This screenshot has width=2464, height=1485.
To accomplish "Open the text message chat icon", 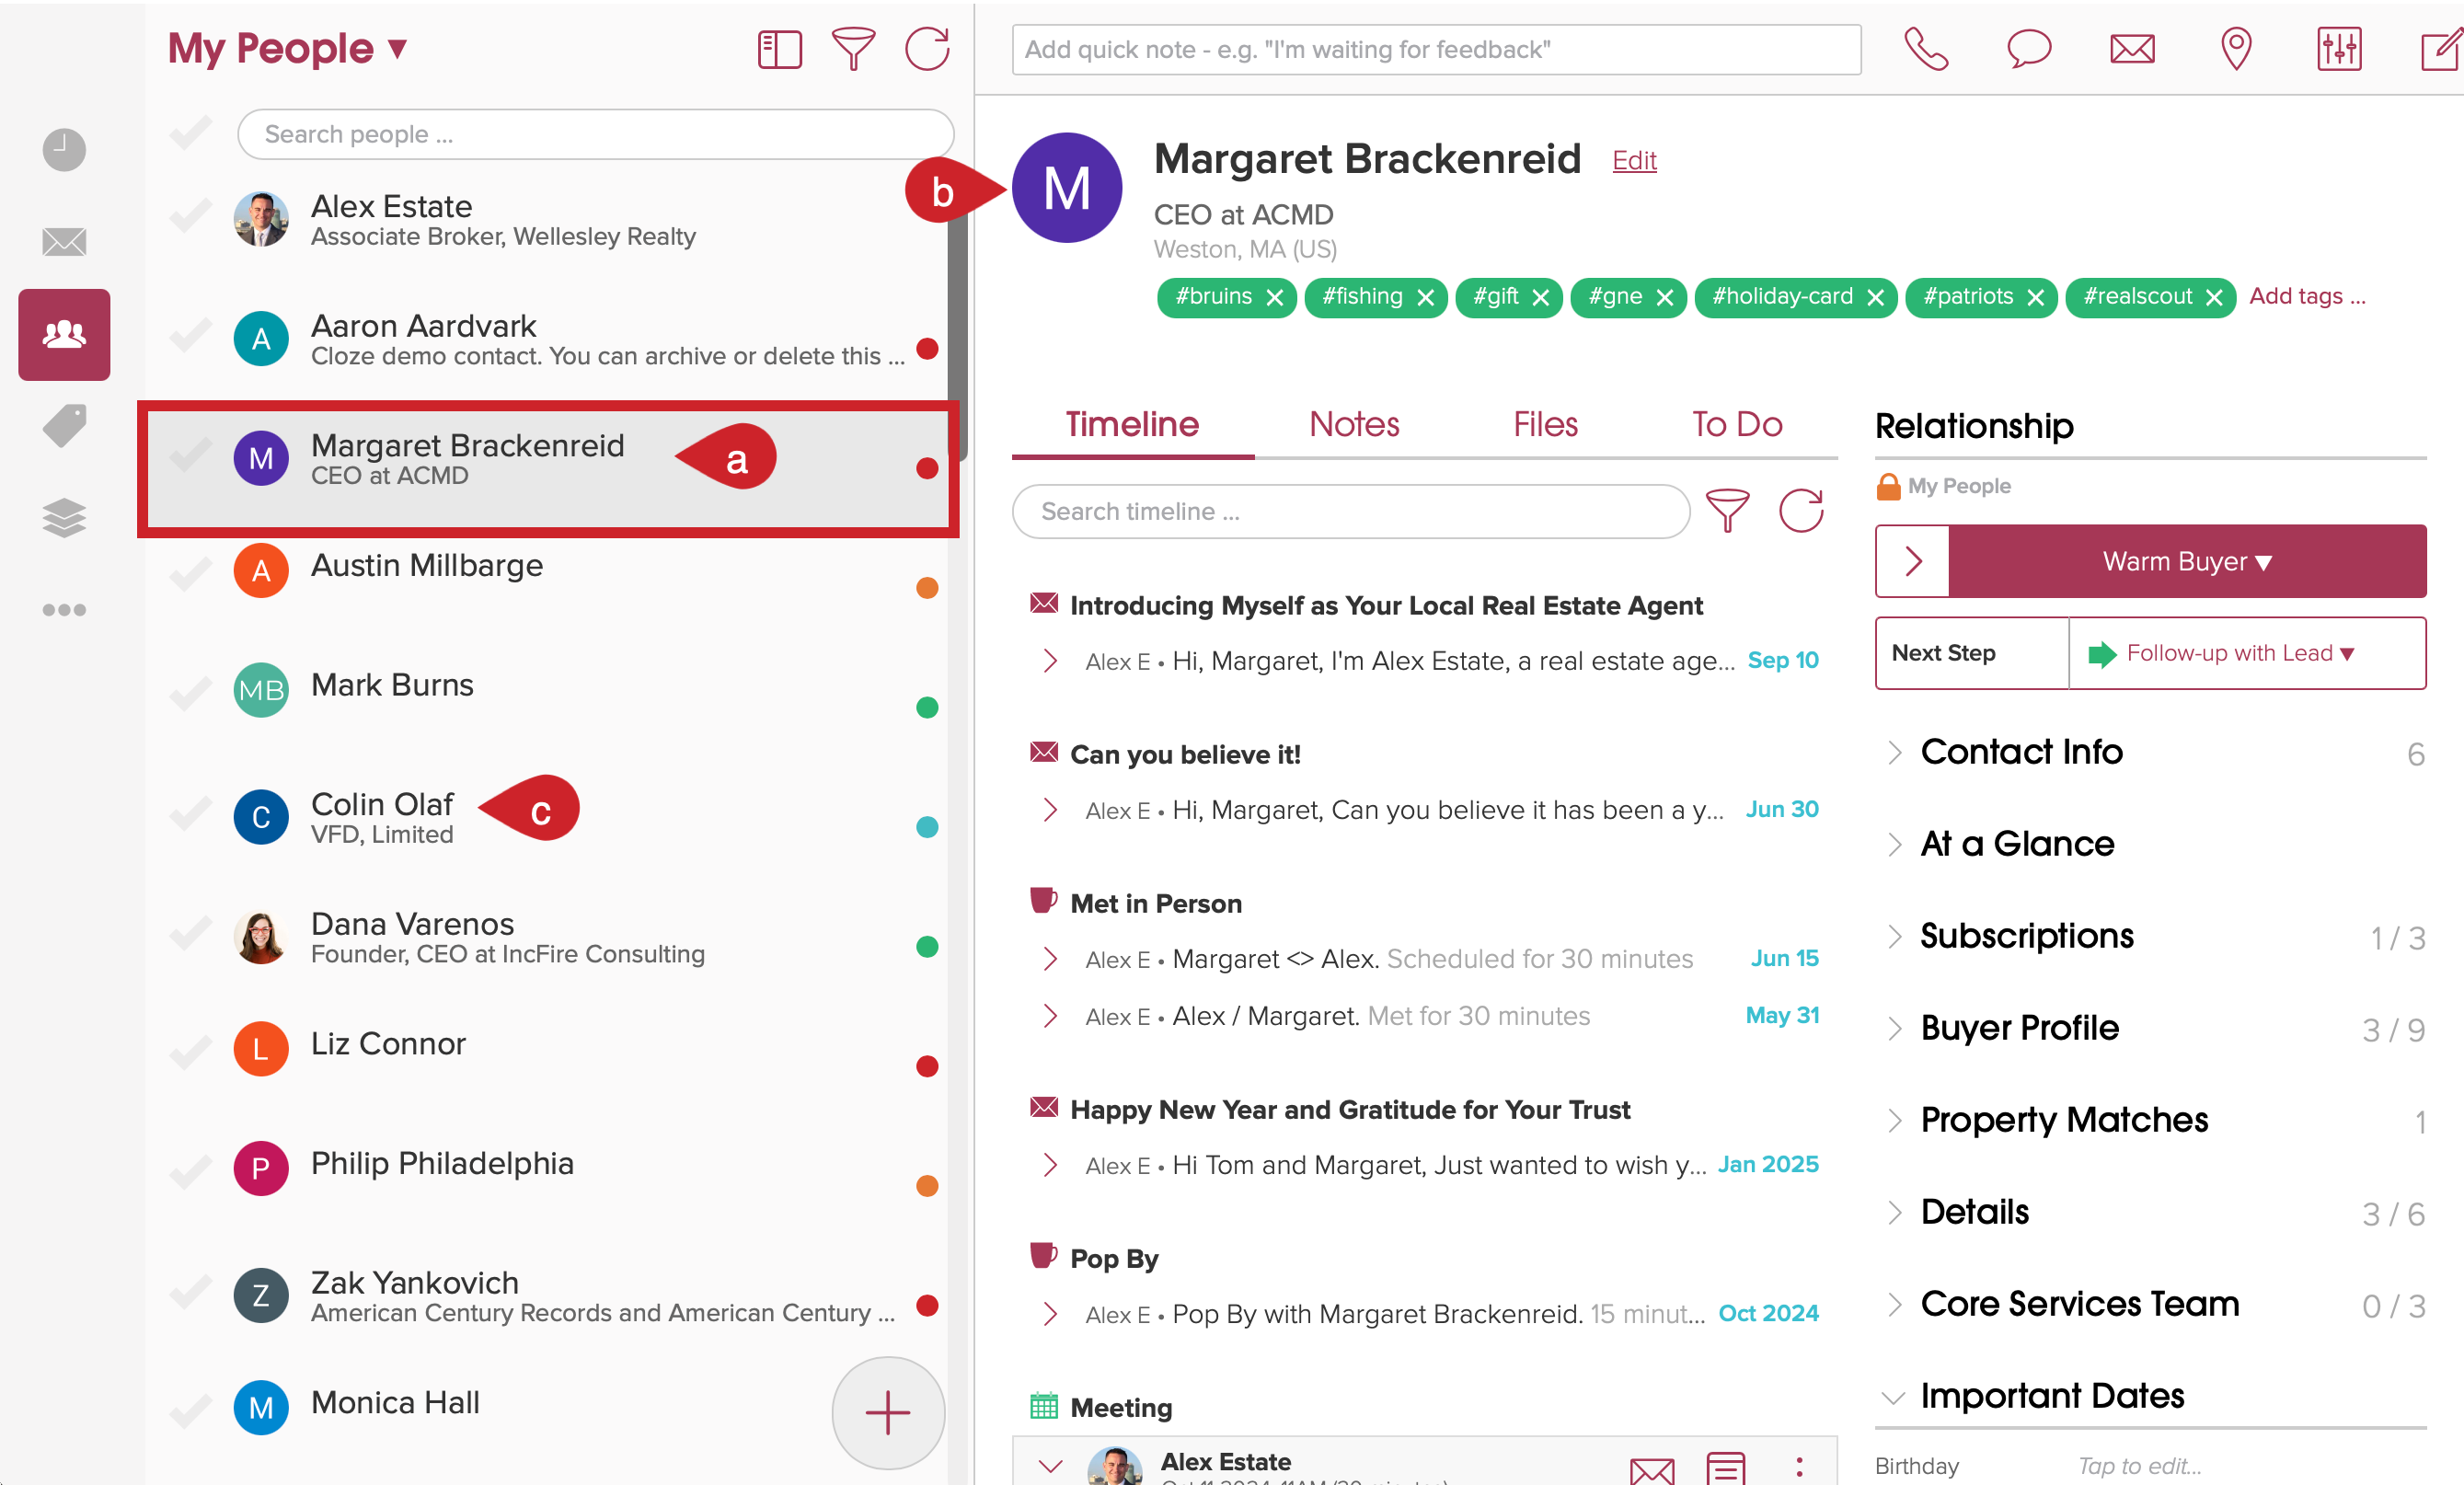I will coord(2028,49).
